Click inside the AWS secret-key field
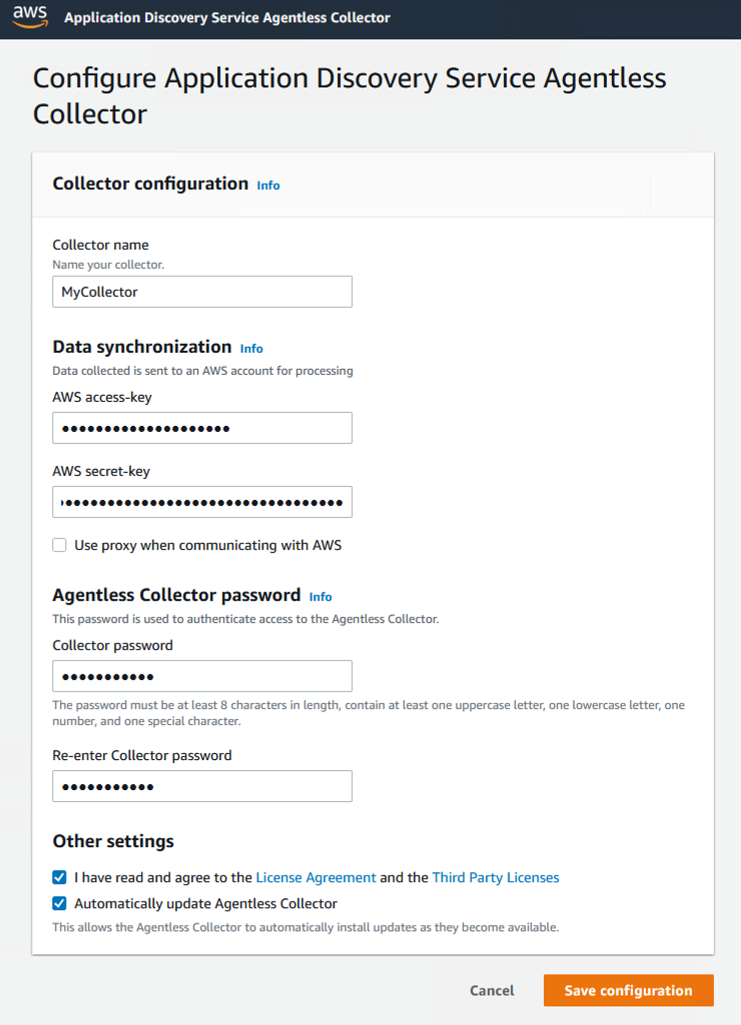Viewport: 741px width, 1025px height. point(202,501)
